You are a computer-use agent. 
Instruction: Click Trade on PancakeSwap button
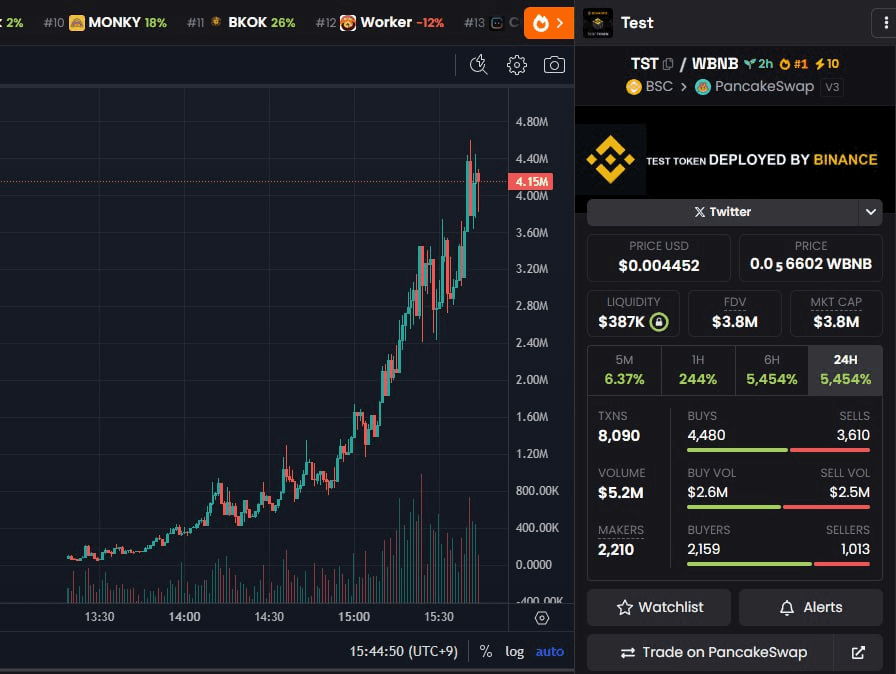pyautogui.click(x=711, y=652)
